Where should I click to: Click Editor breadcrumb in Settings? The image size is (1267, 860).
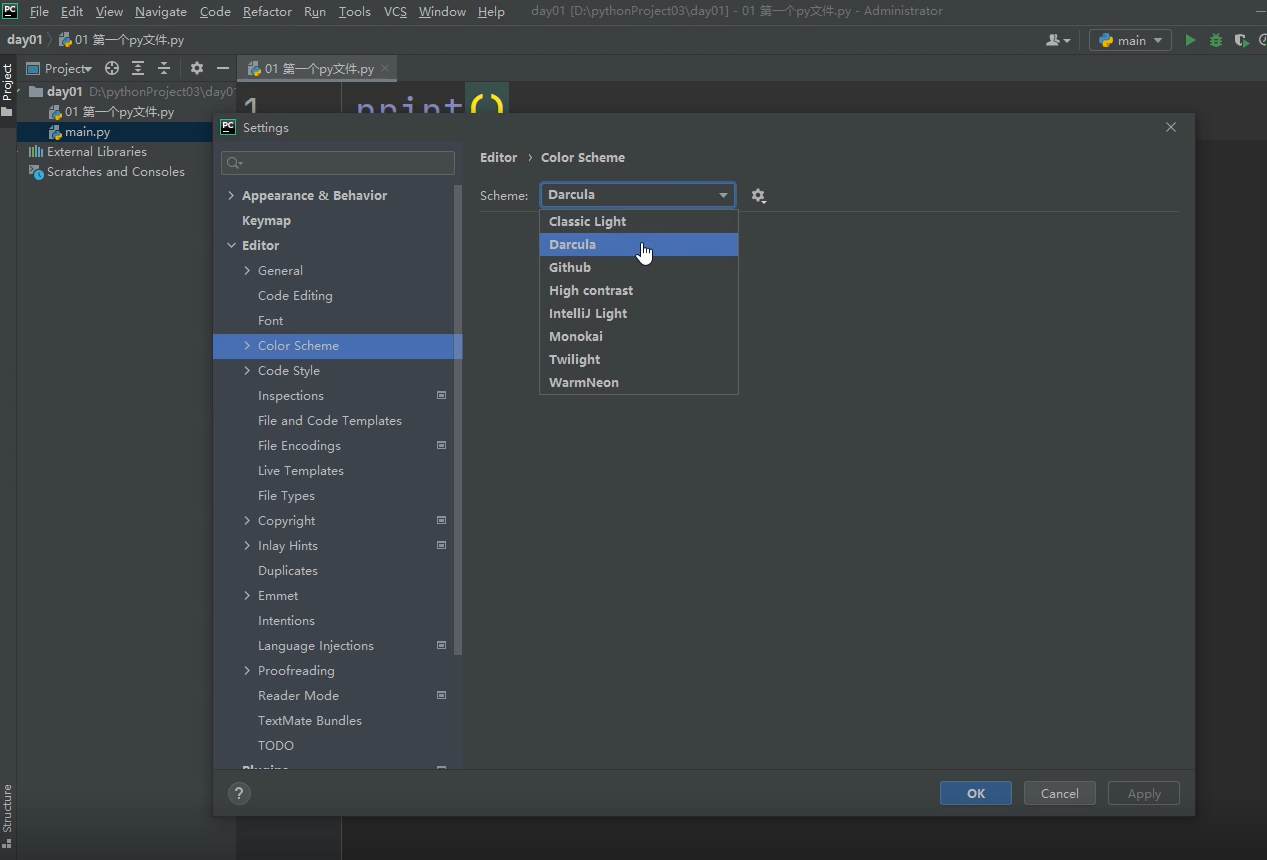click(x=498, y=157)
